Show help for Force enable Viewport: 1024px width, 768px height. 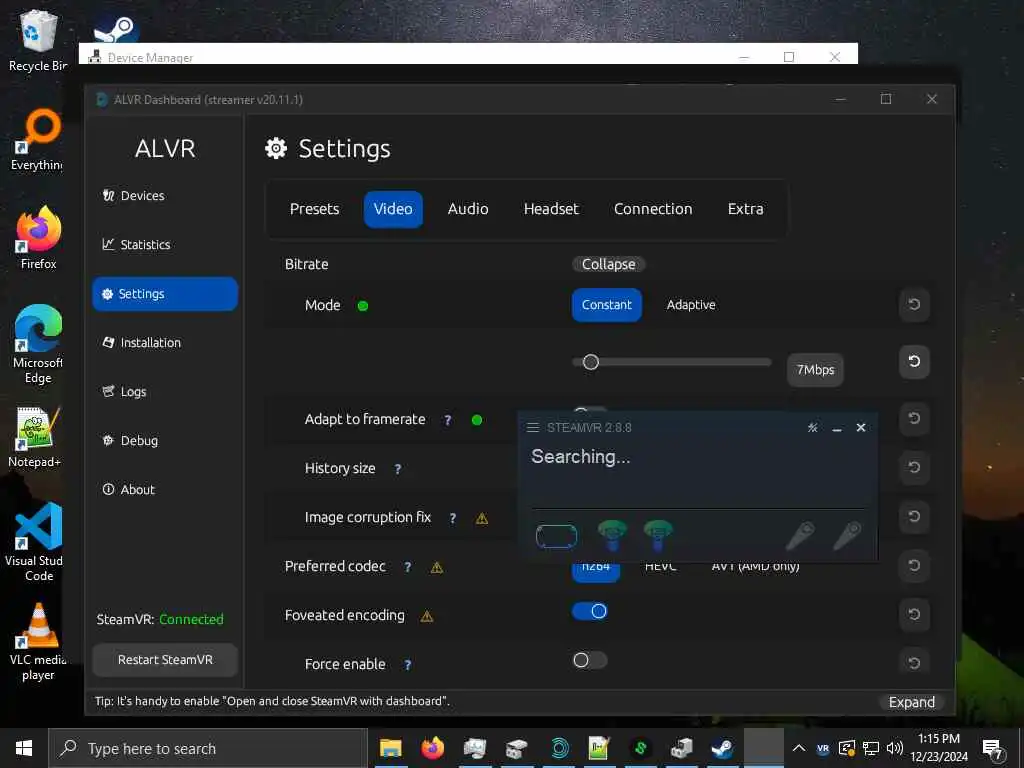pyautogui.click(x=408, y=665)
